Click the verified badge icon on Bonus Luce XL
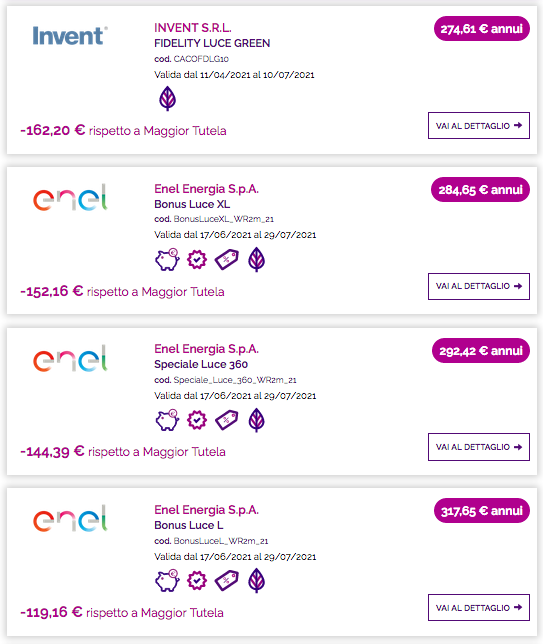 pyautogui.click(x=197, y=260)
